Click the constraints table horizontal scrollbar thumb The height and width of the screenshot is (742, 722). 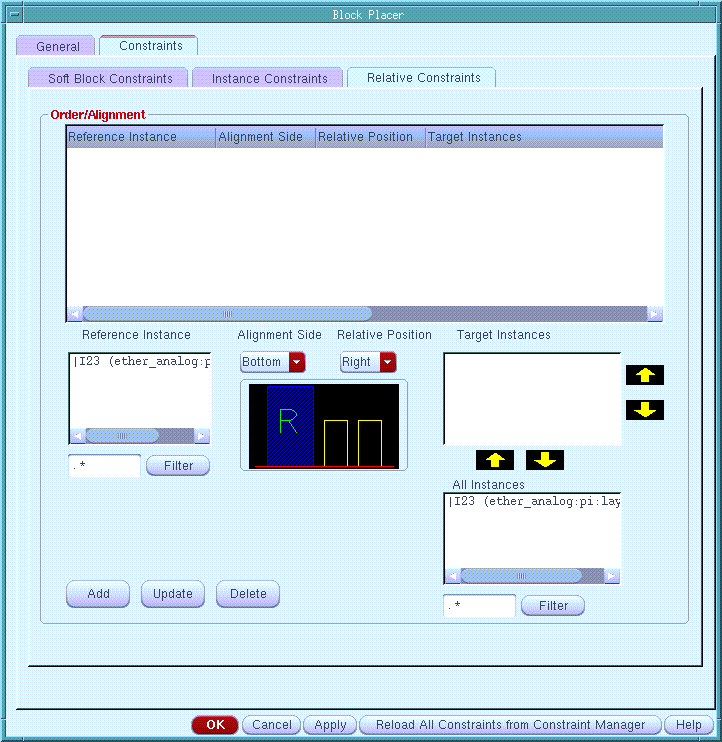(227, 314)
